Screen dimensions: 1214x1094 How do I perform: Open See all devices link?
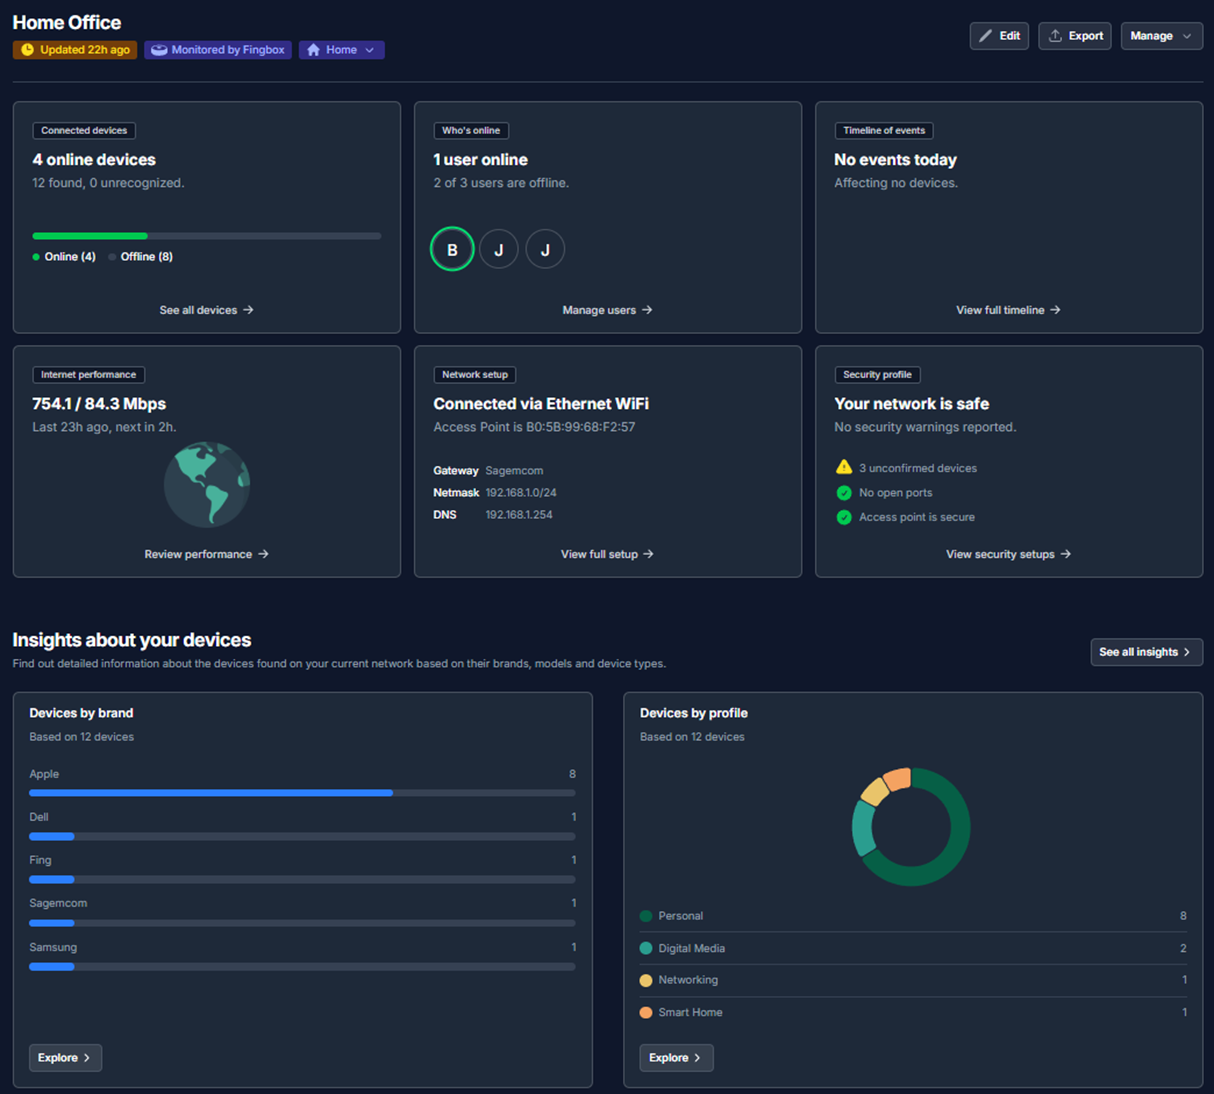(206, 310)
